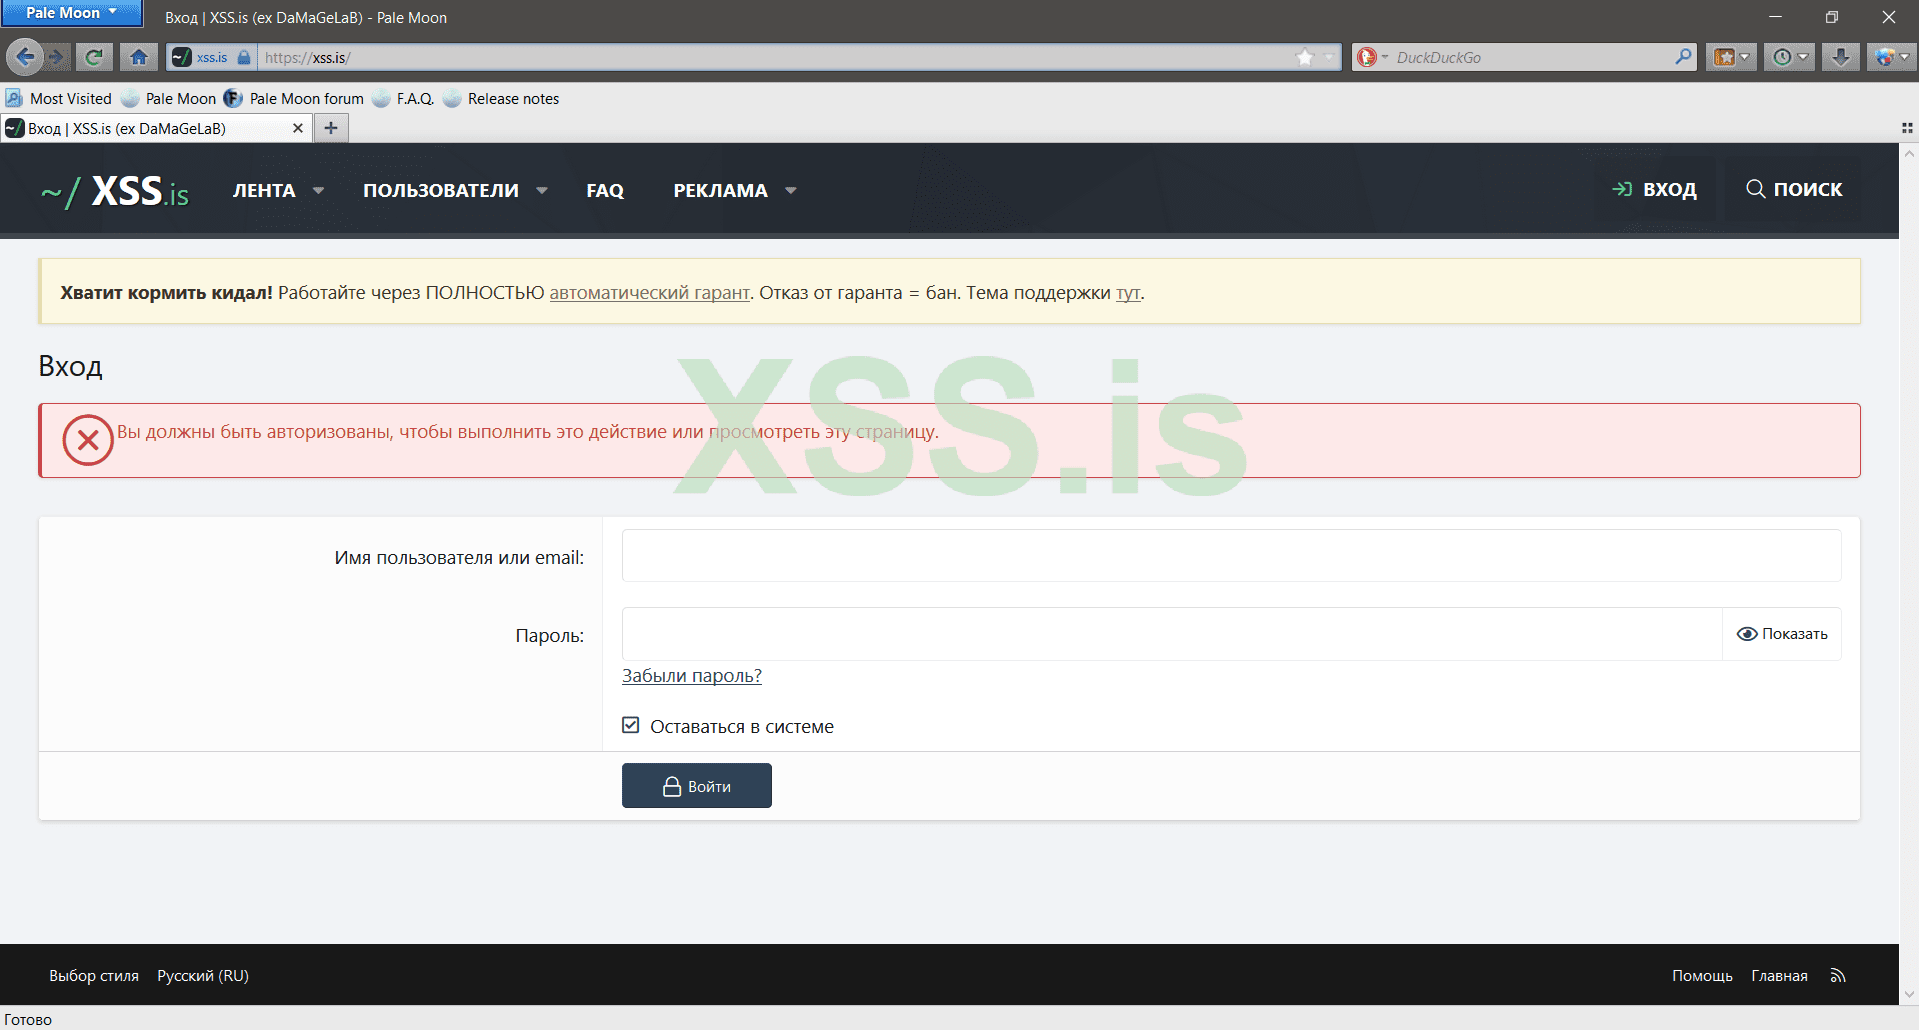Toggle Показать to reveal the password
This screenshot has height=1030, width=1919.
click(1782, 634)
